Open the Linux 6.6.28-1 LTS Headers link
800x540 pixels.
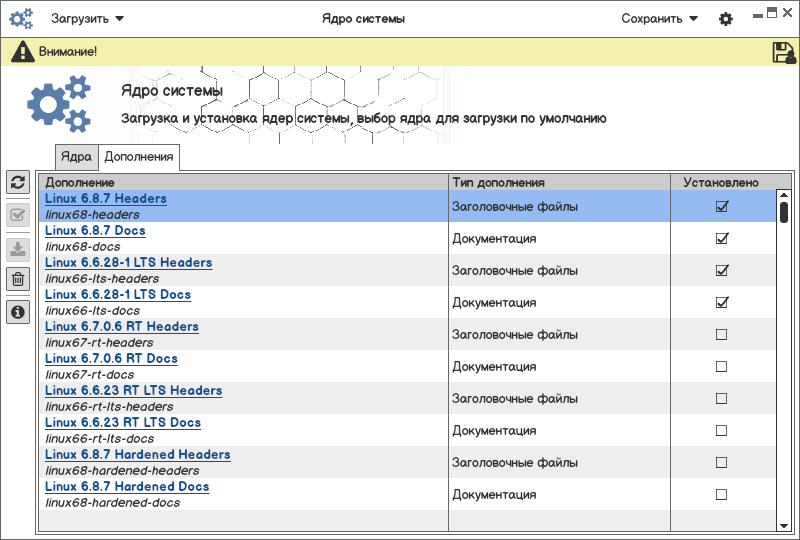pyautogui.click(x=128, y=263)
